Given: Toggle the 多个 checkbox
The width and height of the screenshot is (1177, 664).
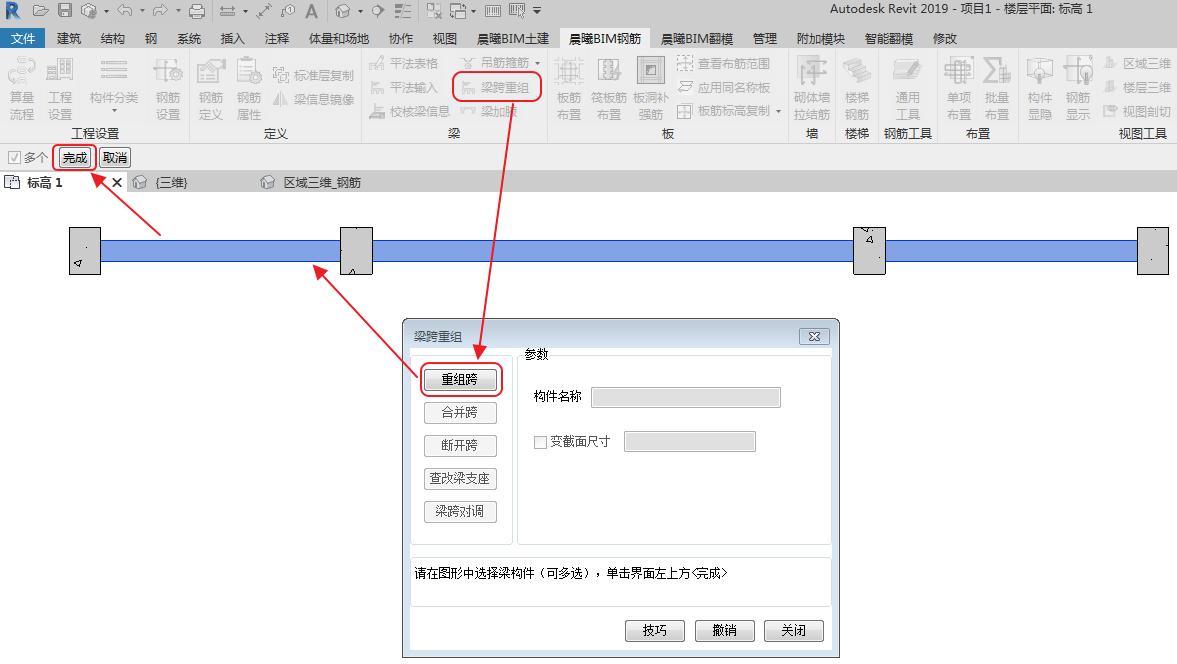Looking at the screenshot, I should [x=14, y=158].
